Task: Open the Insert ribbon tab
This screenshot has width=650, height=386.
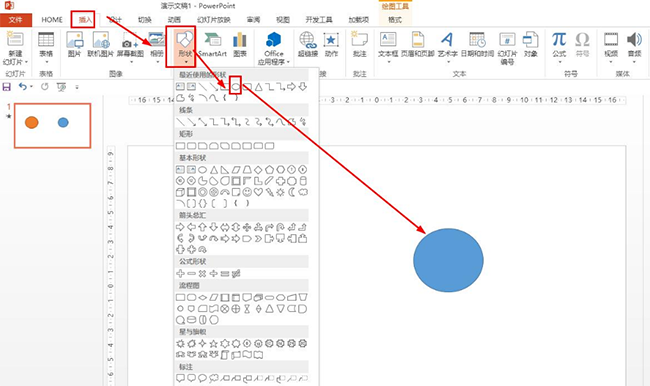Action: tap(85, 19)
